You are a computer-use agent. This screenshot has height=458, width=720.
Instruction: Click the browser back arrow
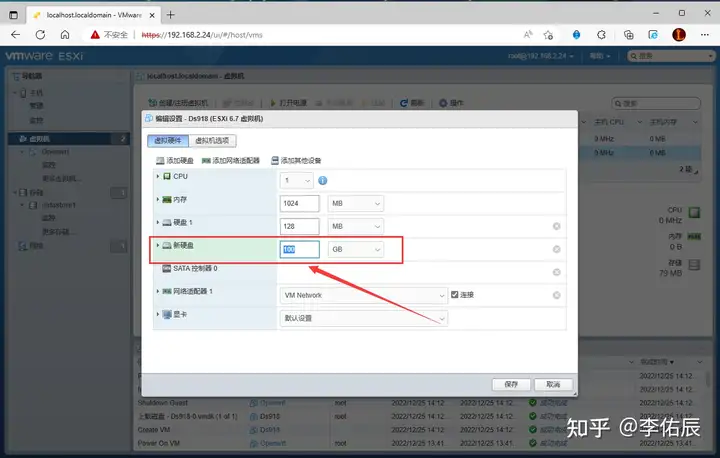16,35
